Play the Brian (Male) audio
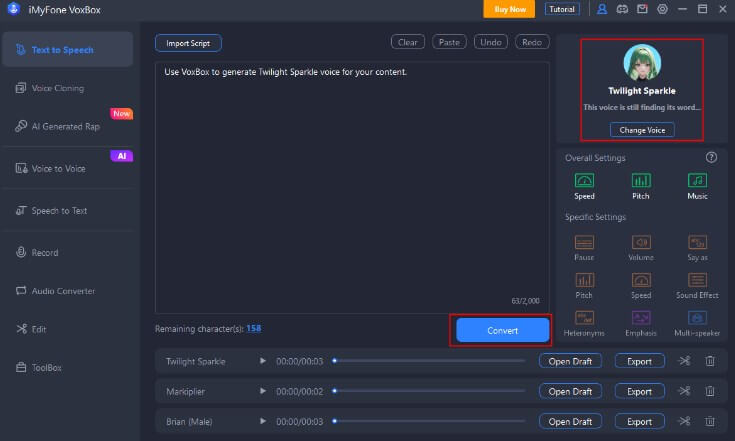735x441 pixels. [263, 421]
